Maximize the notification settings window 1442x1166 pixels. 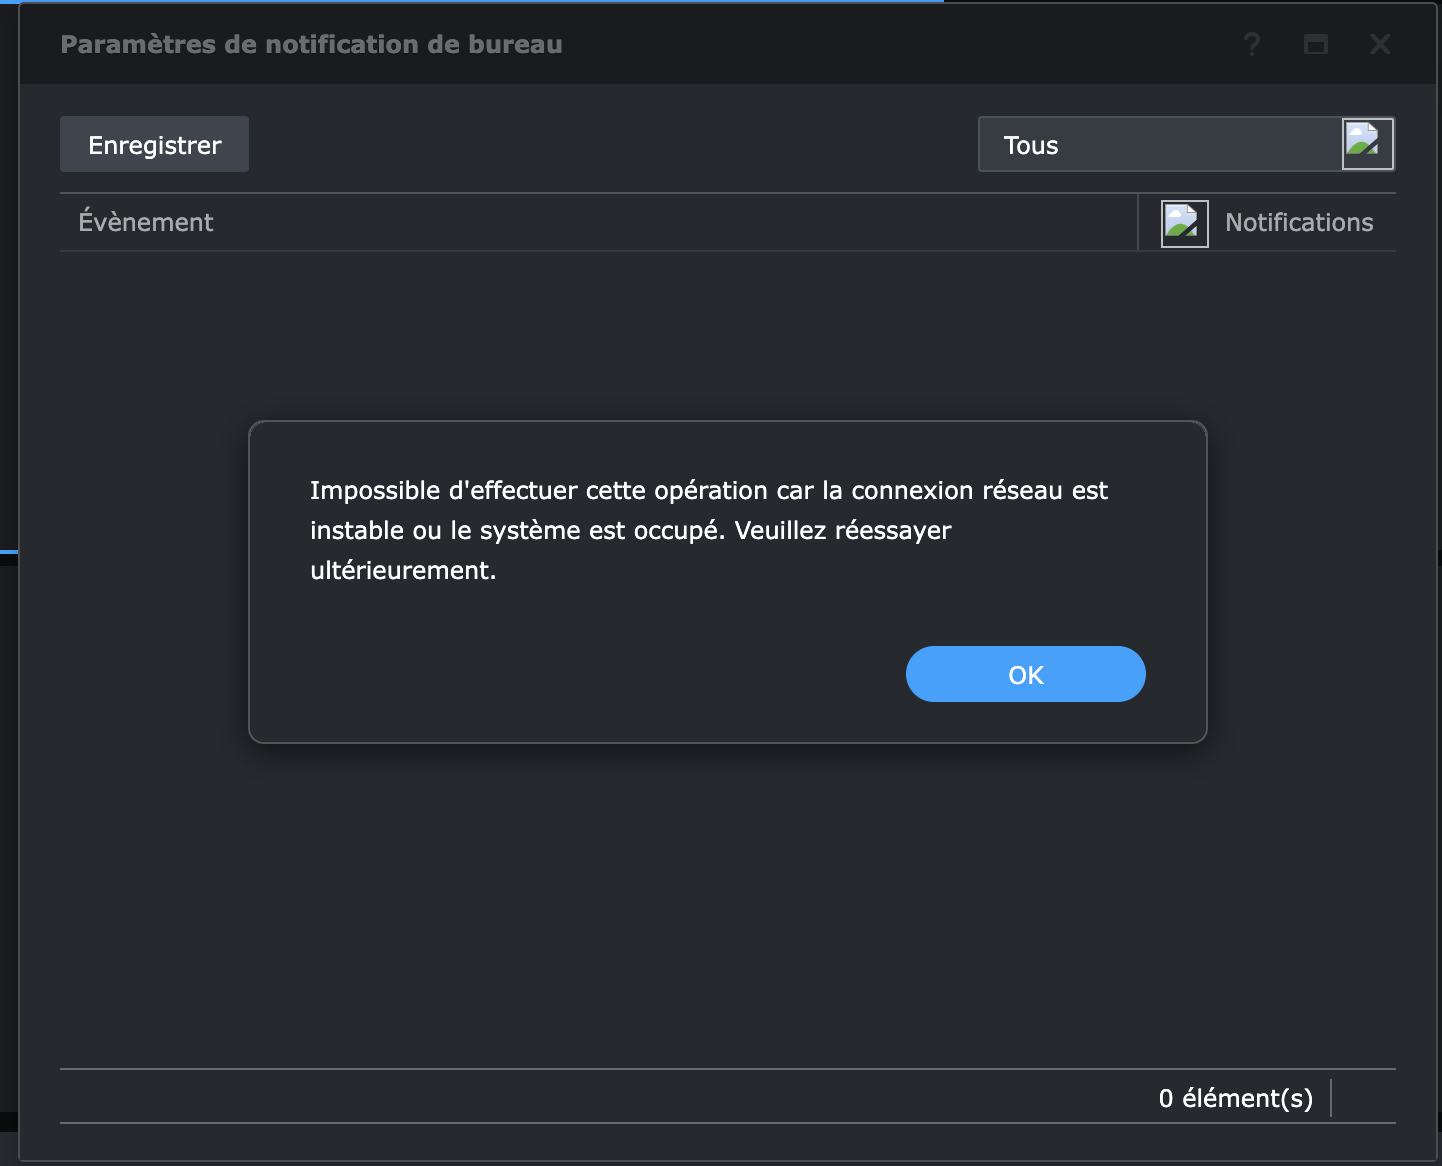tap(1316, 44)
